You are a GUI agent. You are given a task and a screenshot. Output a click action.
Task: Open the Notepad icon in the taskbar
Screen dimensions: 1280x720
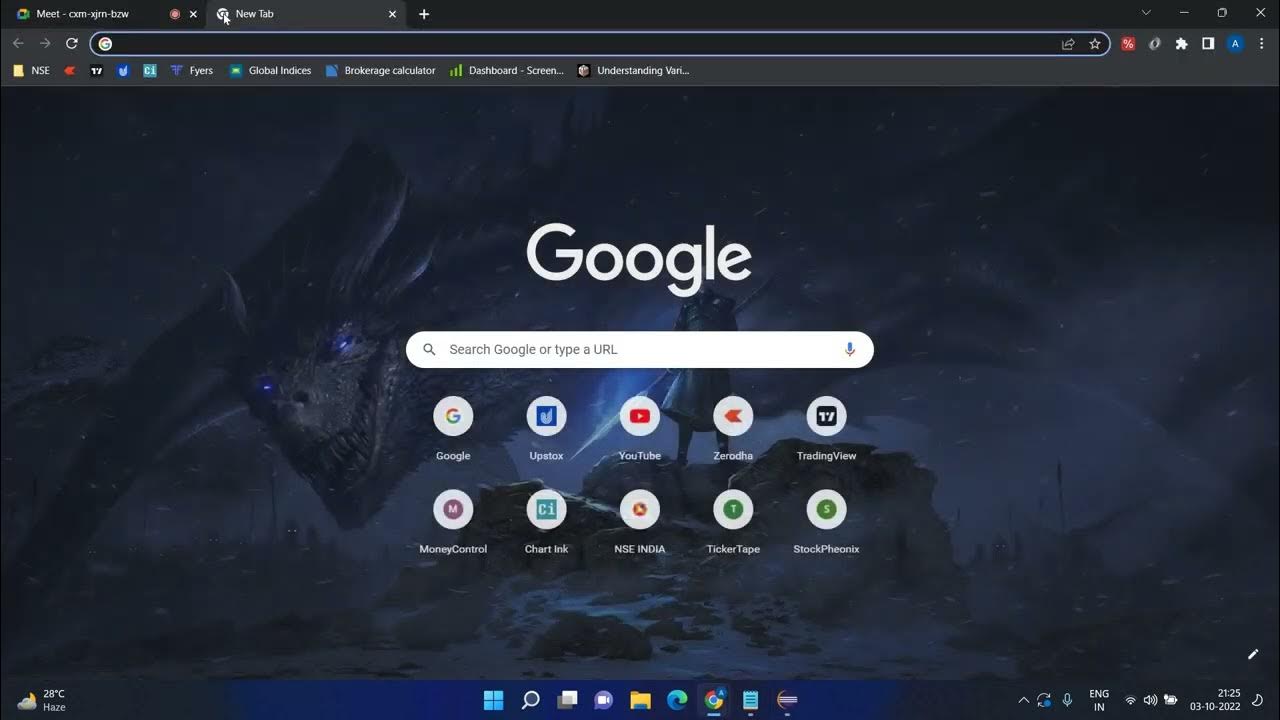(x=751, y=700)
